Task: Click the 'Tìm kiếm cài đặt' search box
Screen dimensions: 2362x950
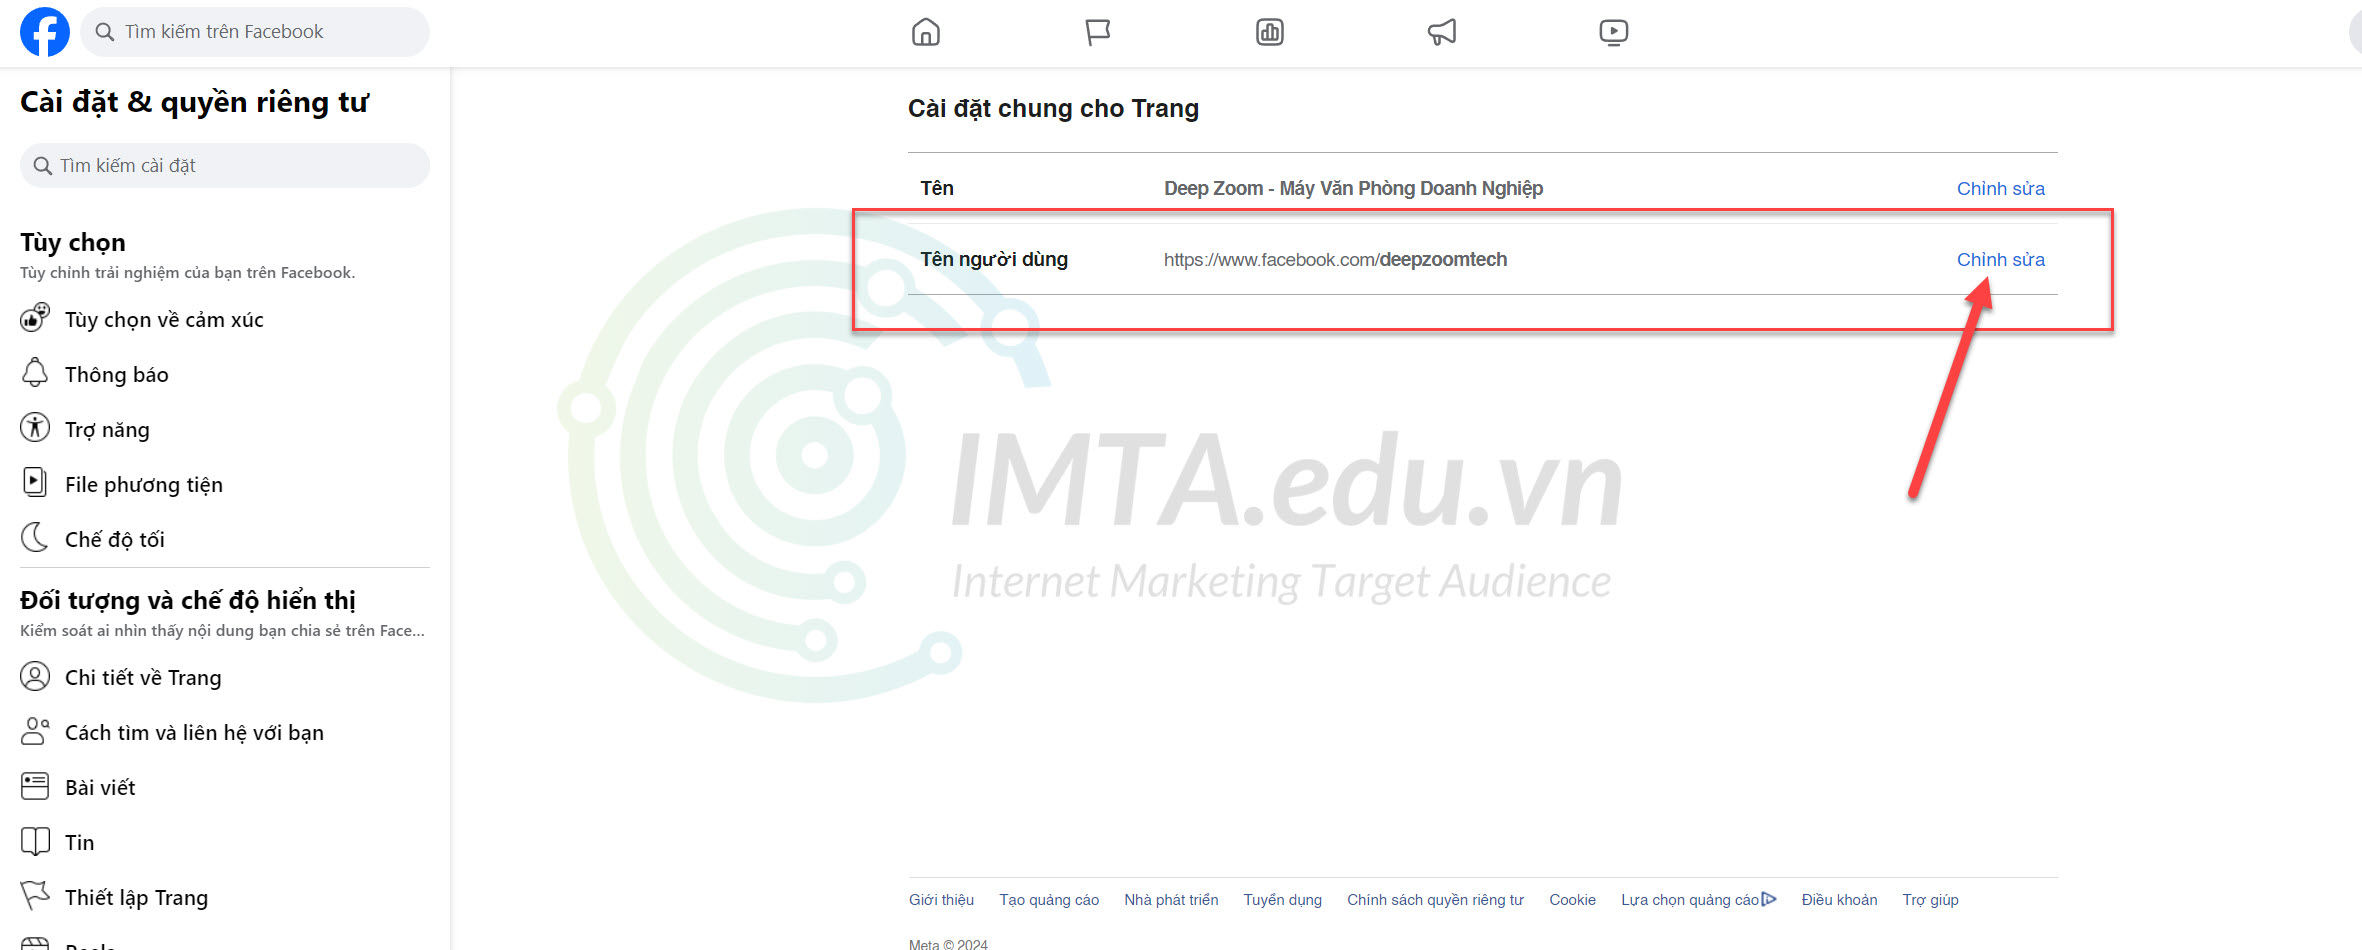Action: tap(225, 165)
